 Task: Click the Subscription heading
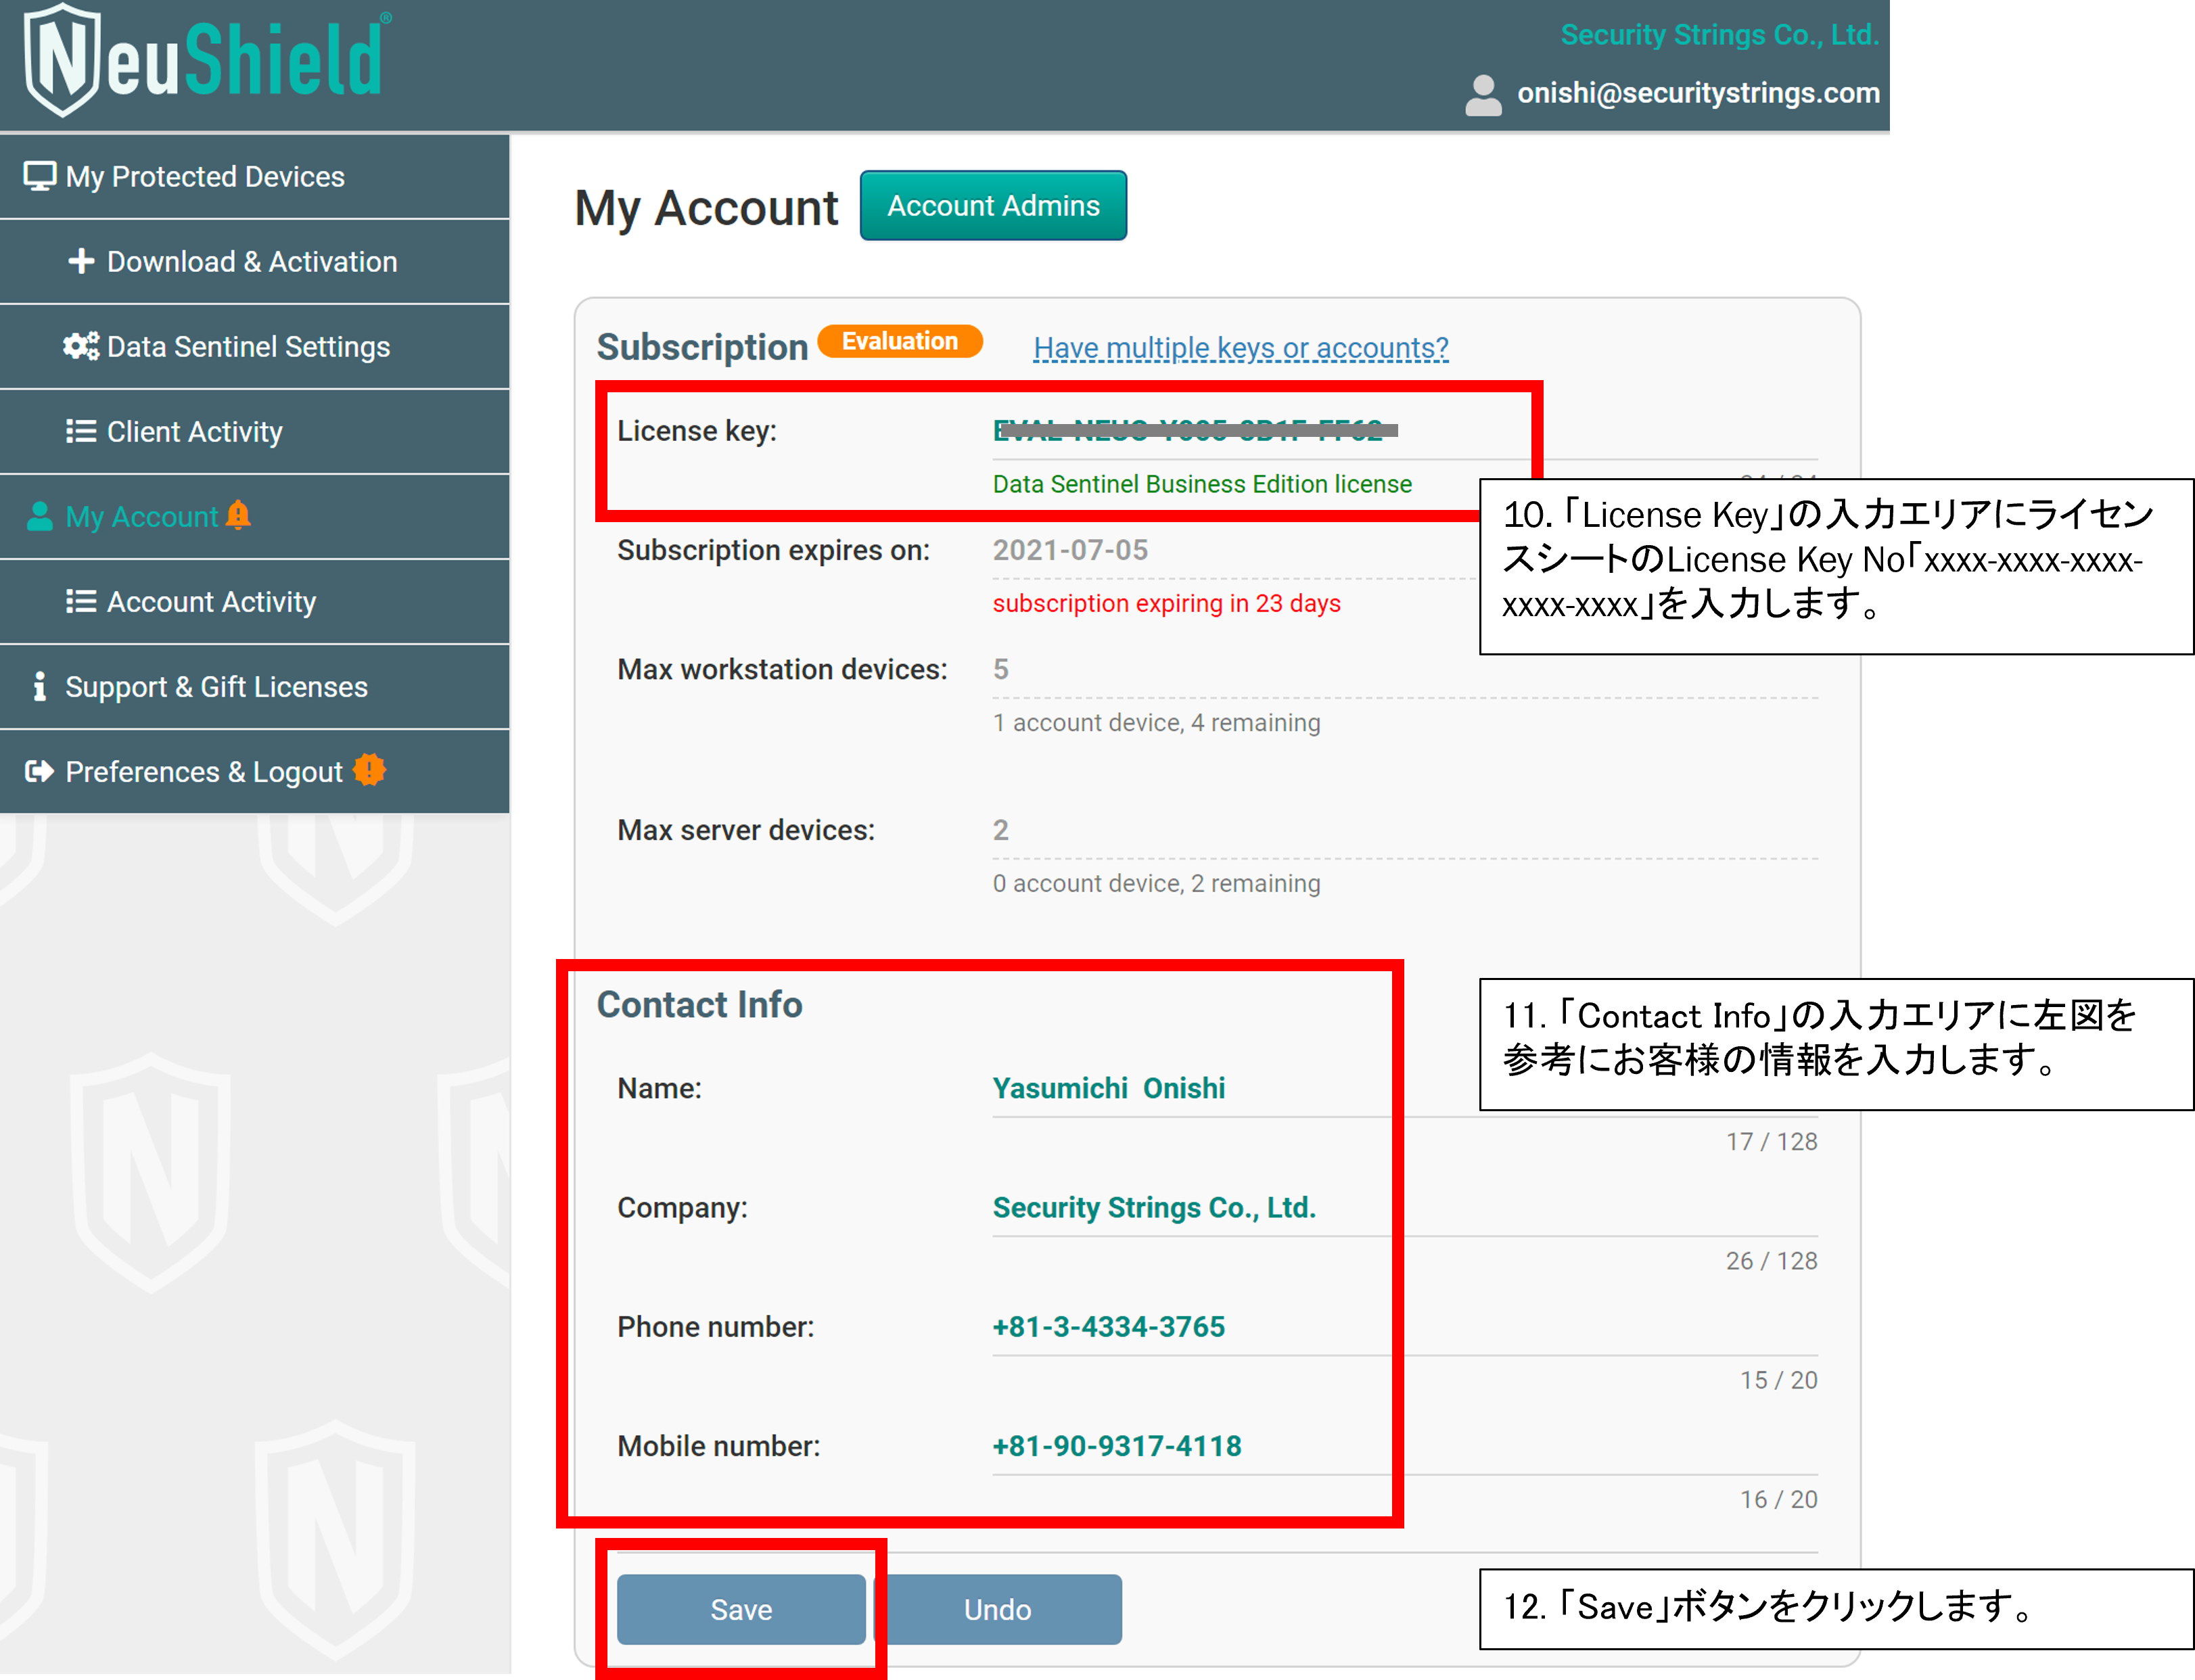(x=702, y=347)
